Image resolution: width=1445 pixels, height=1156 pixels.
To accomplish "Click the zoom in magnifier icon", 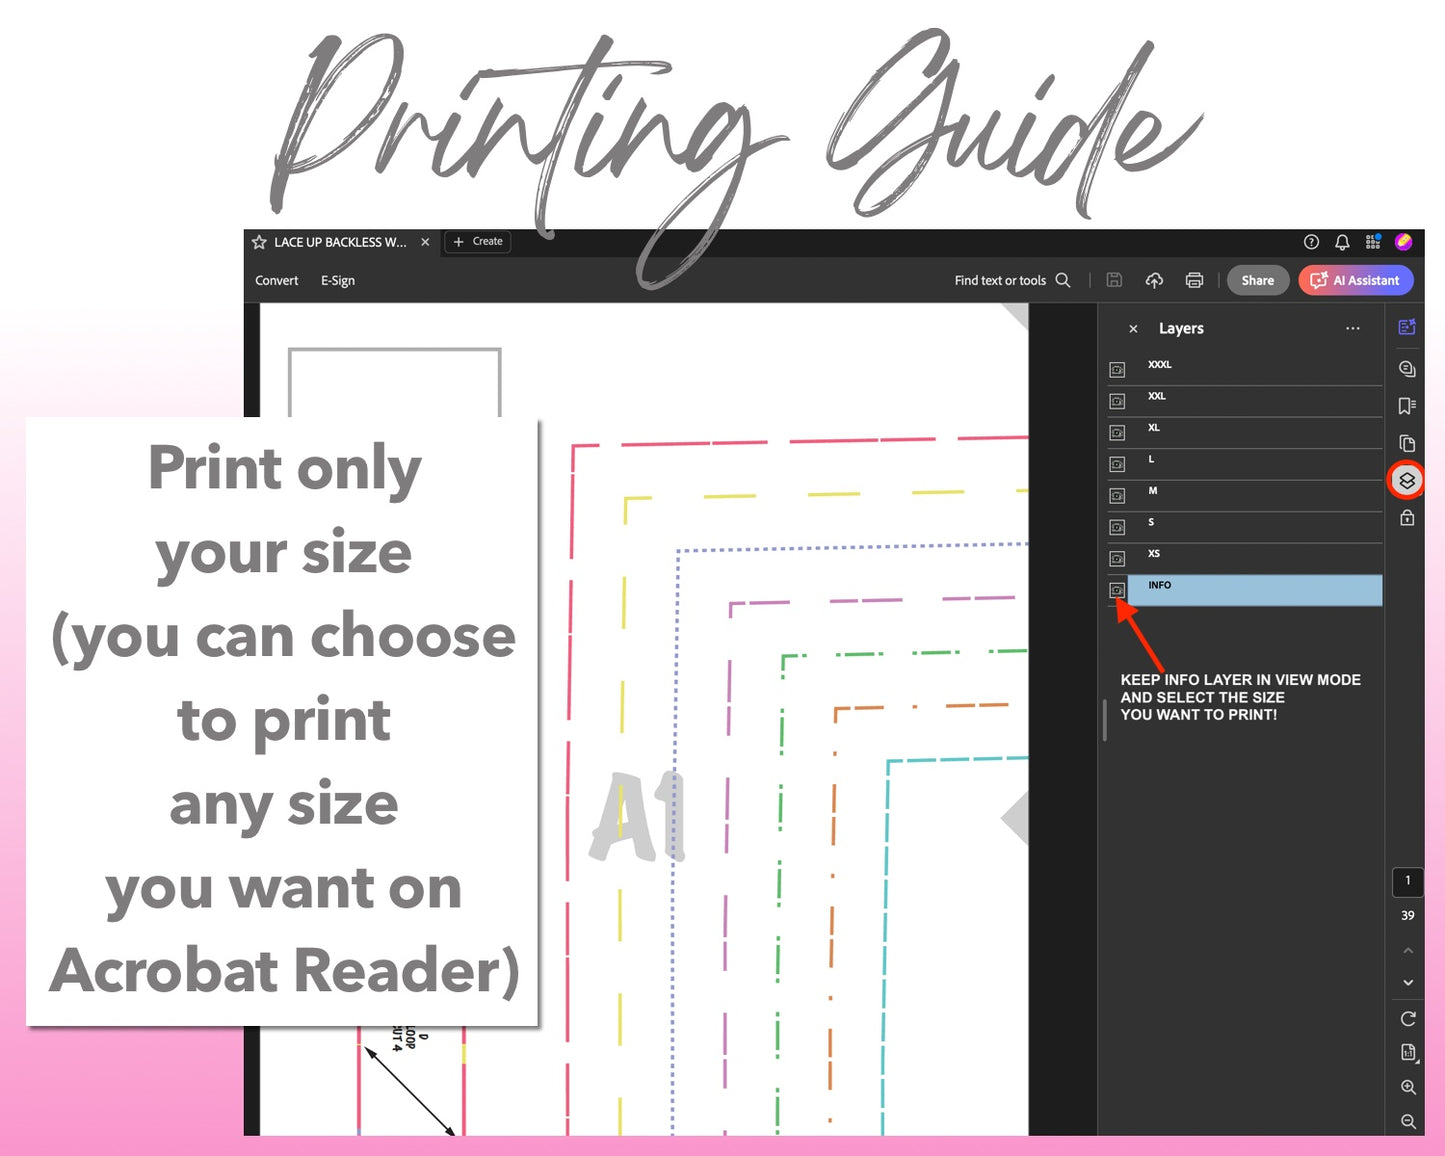I will coord(1408,1087).
